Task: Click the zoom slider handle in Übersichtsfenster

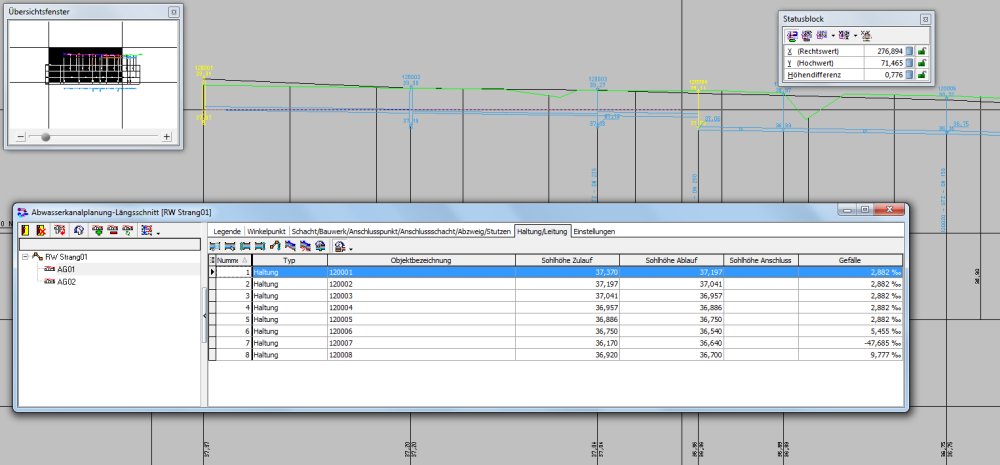Action: point(45,137)
